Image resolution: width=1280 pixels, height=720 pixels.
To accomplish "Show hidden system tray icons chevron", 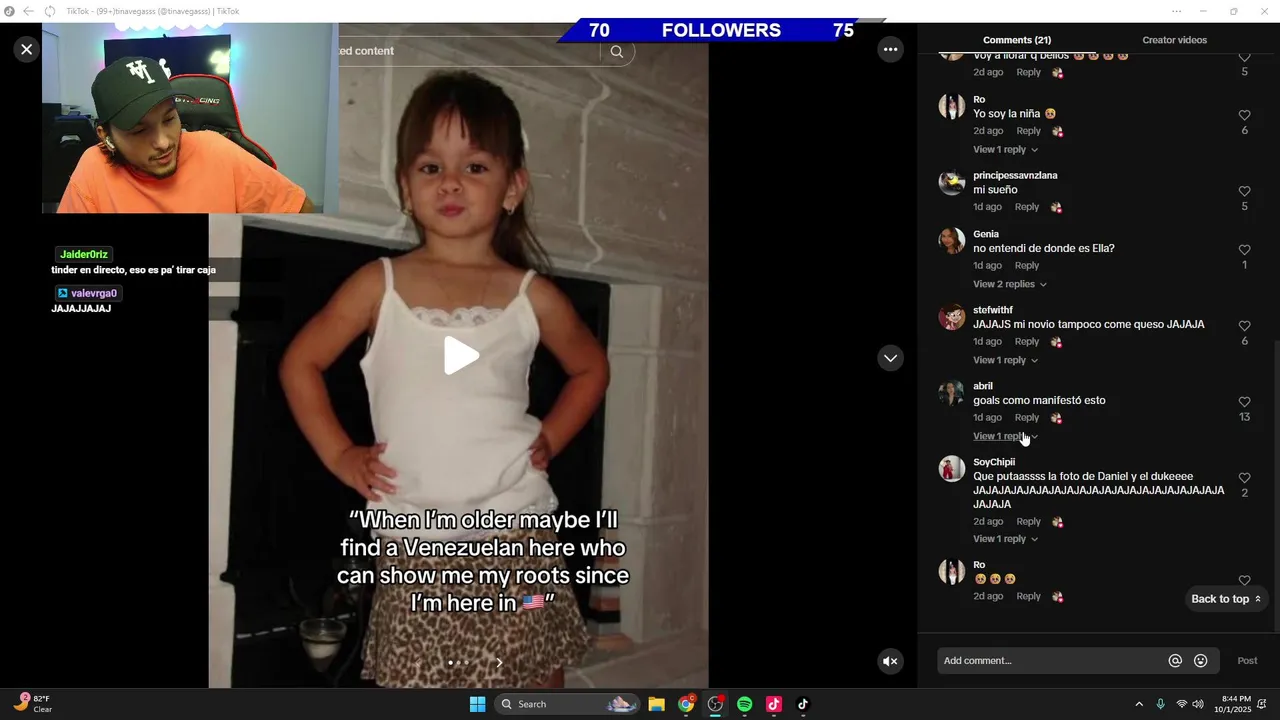I will tap(1138, 704).
